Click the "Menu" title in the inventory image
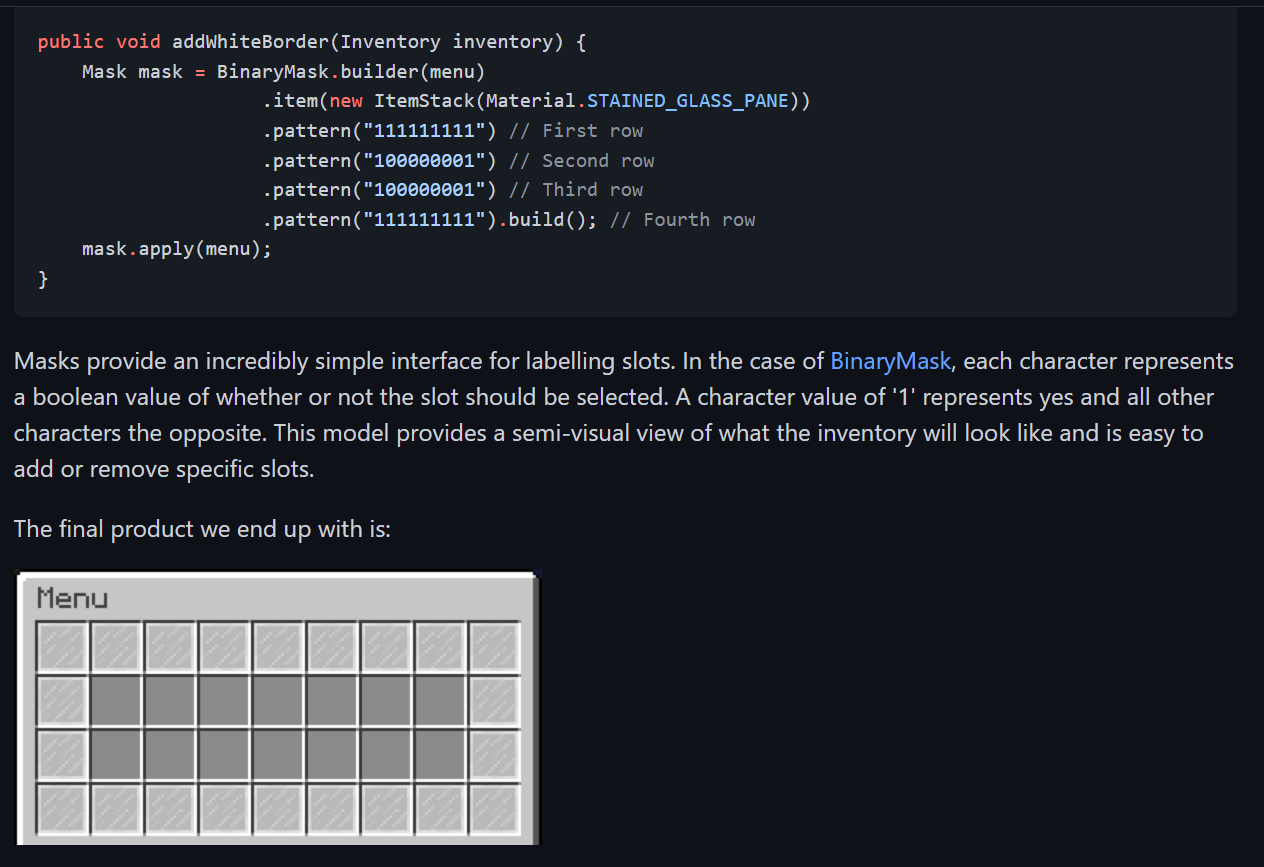 point(72,599)
